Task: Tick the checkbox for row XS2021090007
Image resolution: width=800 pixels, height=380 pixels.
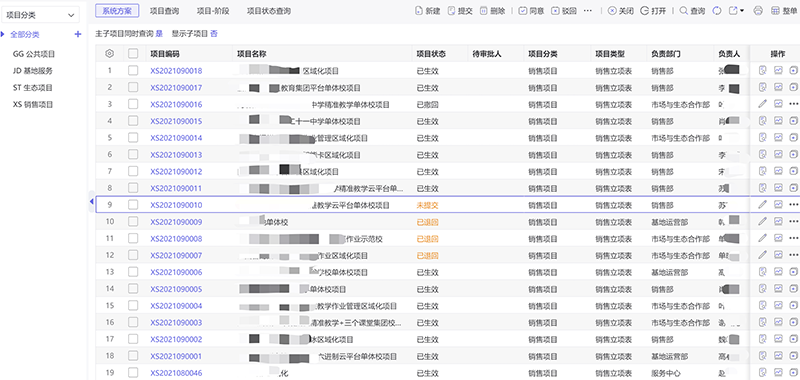Action: tap(133, 255)
